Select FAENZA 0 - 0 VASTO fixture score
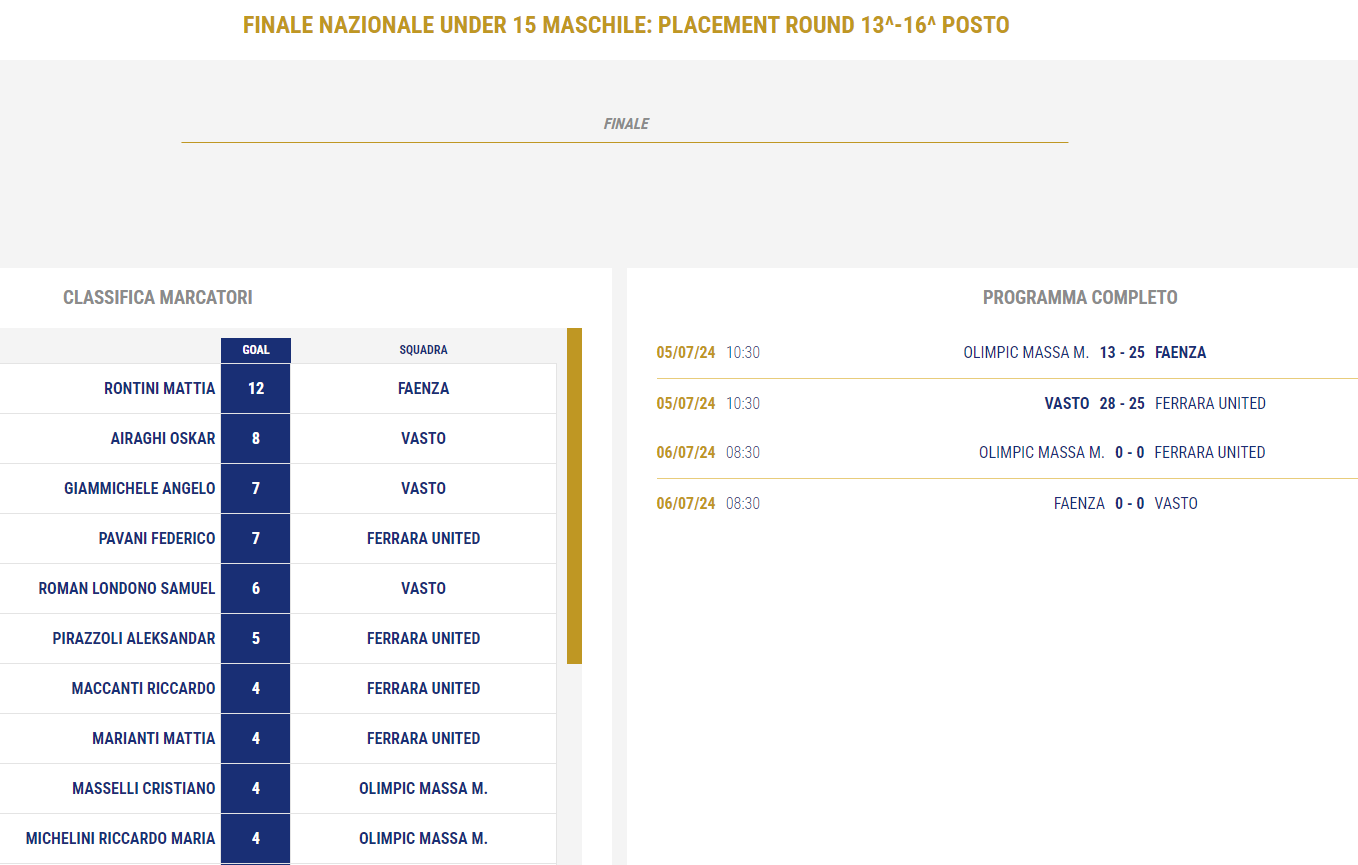Screen dimensions: 1358x865 pos(1130,503)
